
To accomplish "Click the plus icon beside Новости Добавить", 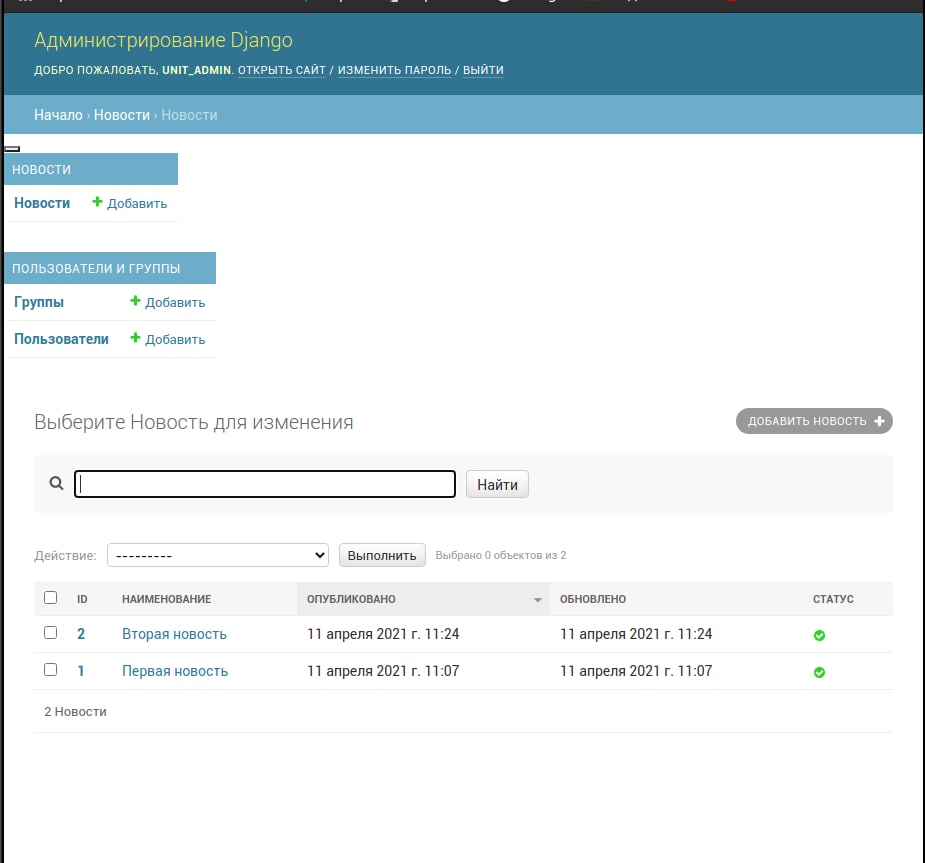I will (x=98, y=202).
